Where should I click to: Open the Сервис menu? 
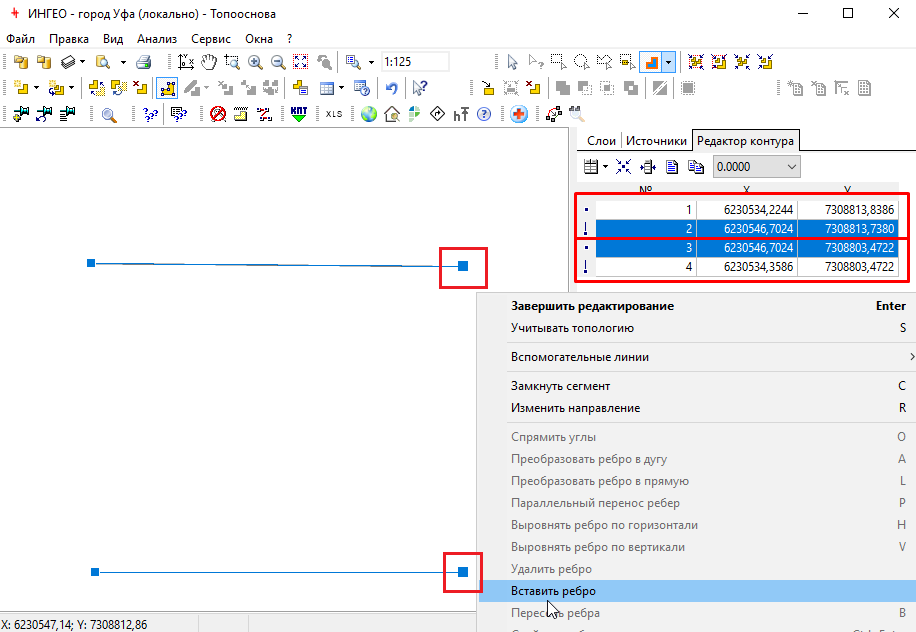pos(211,39)
